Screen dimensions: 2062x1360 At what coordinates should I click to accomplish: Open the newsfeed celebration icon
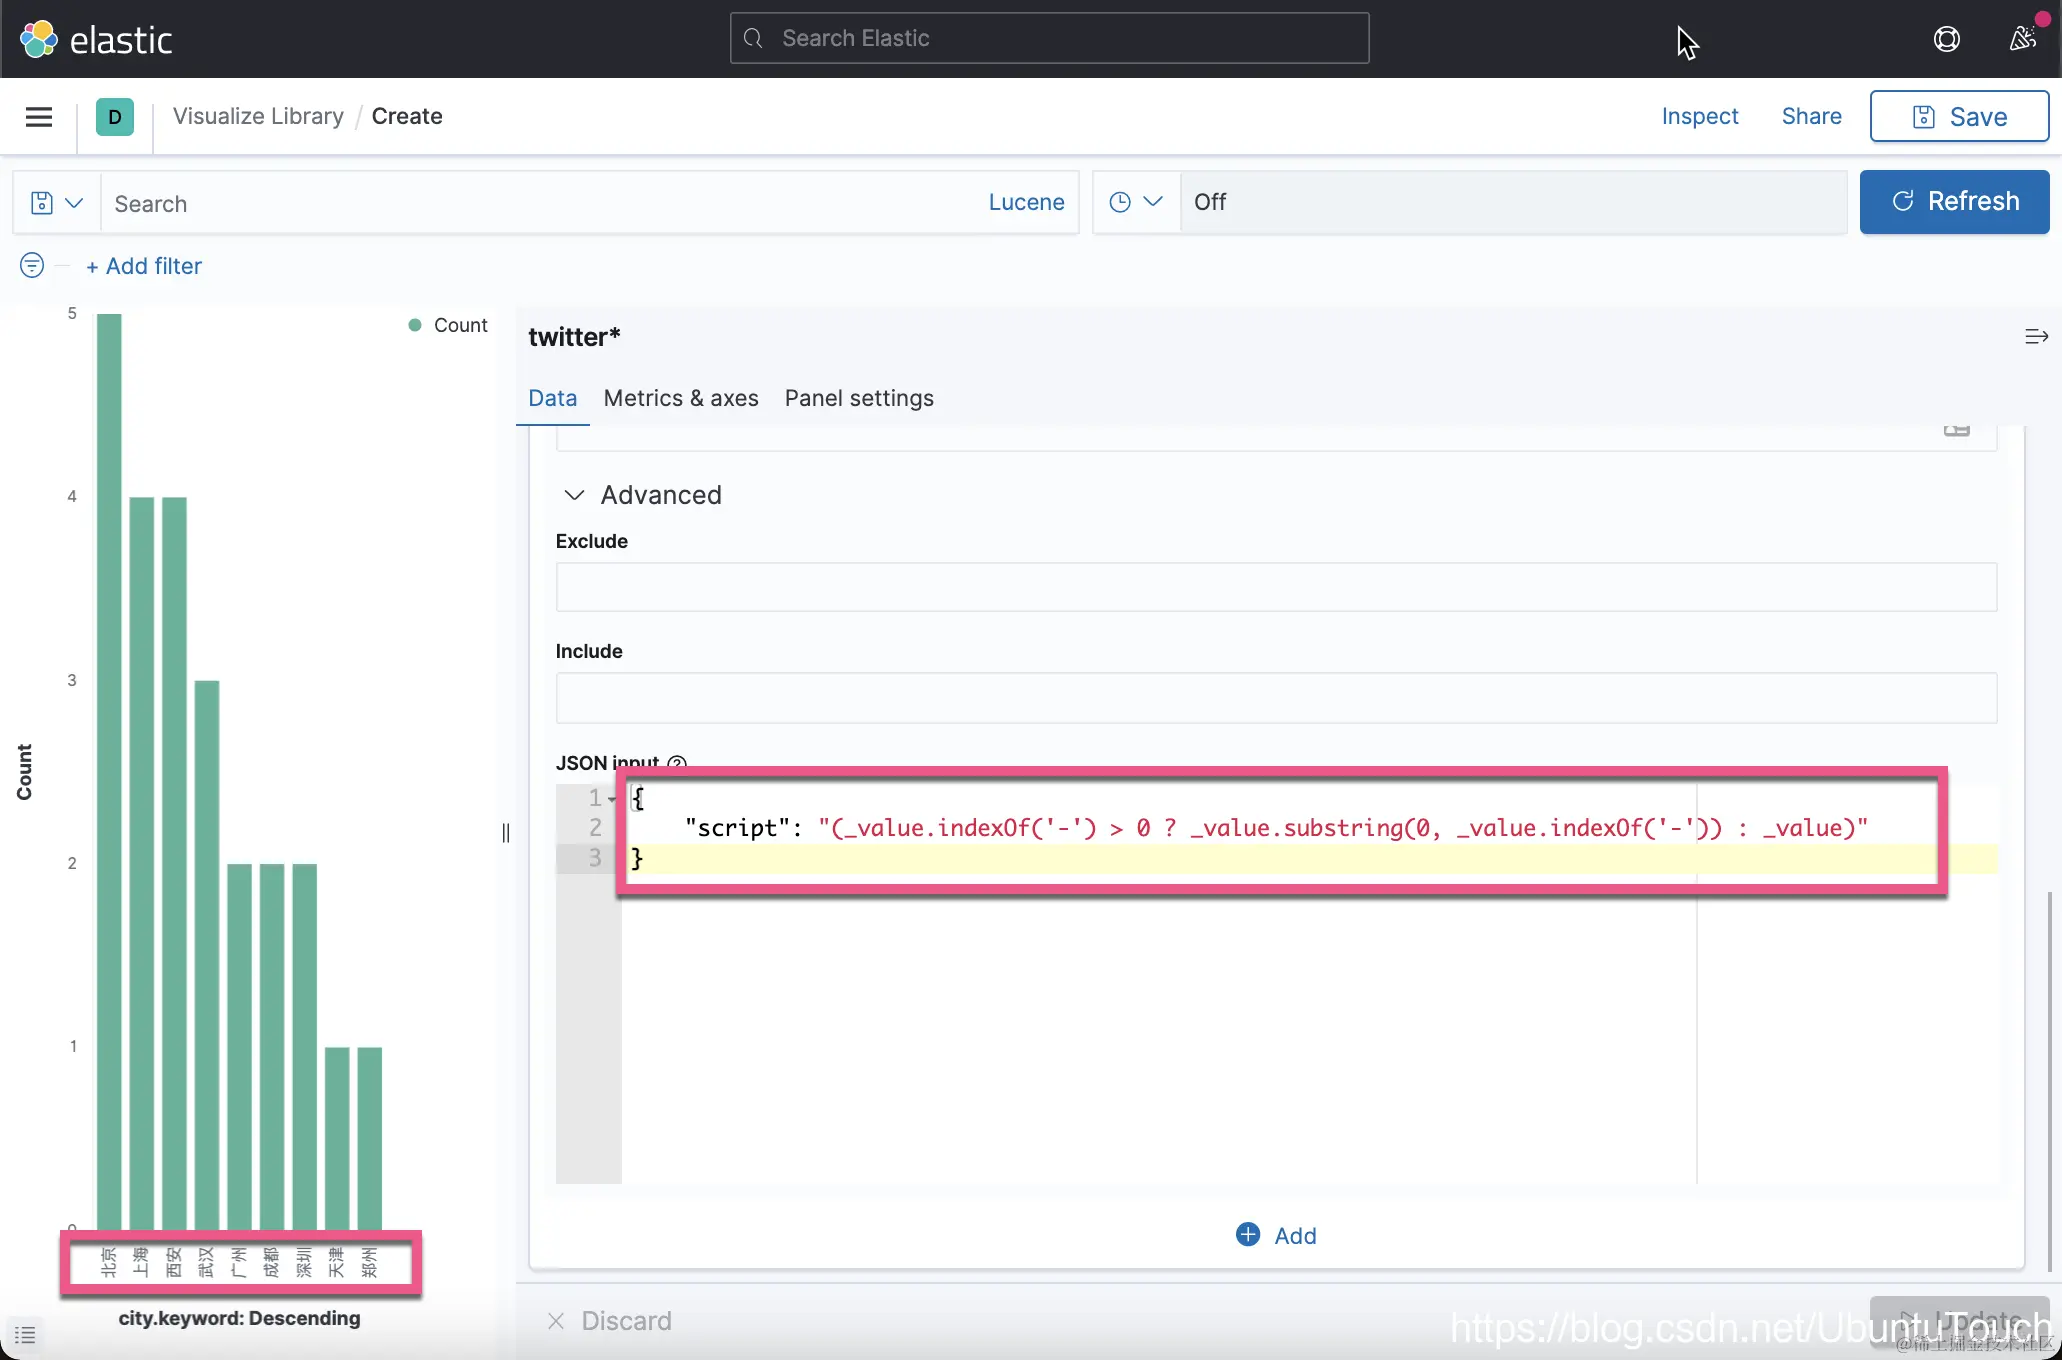2022,39
